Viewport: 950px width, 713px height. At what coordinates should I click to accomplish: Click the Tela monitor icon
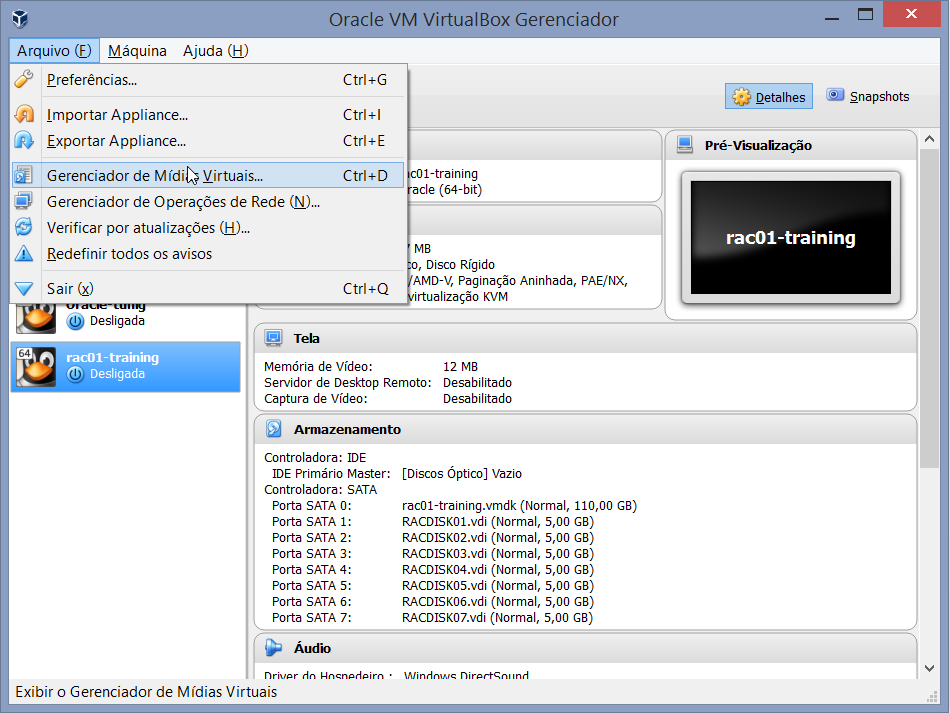(273, 338)
